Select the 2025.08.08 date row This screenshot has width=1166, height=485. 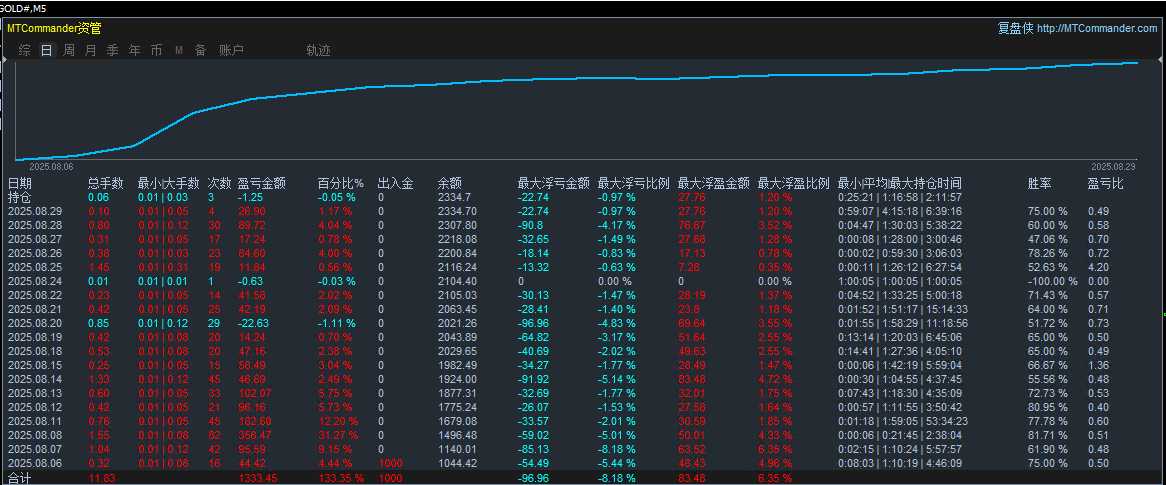(34, 435)
